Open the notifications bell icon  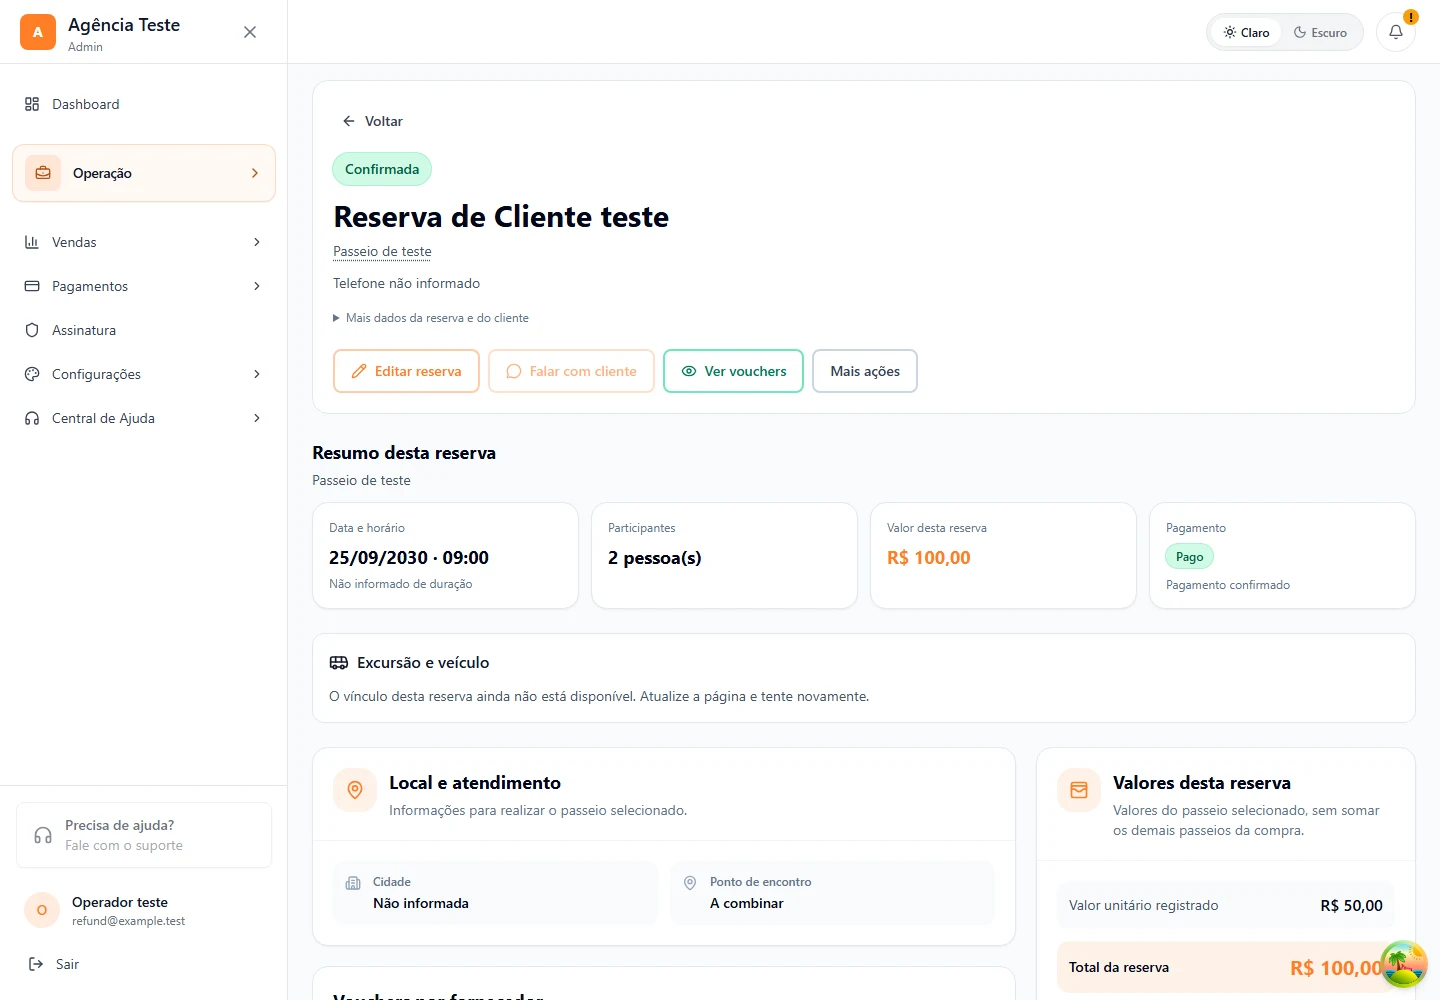coord(1396,32)
